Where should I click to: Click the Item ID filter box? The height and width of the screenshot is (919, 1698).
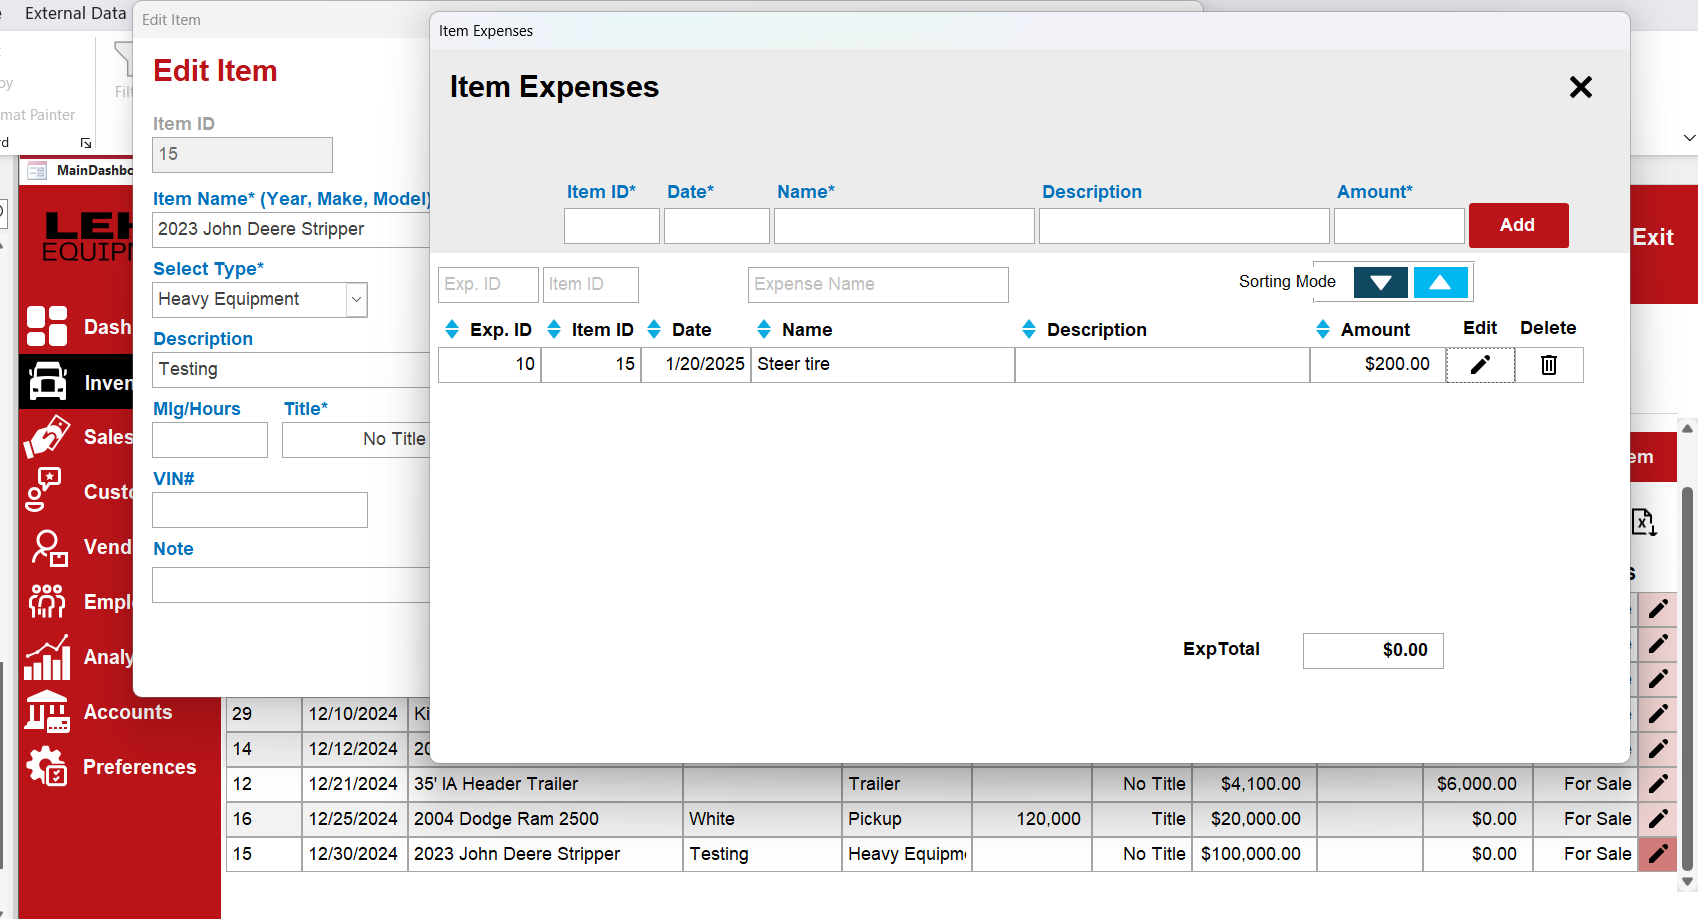[591, 285]
